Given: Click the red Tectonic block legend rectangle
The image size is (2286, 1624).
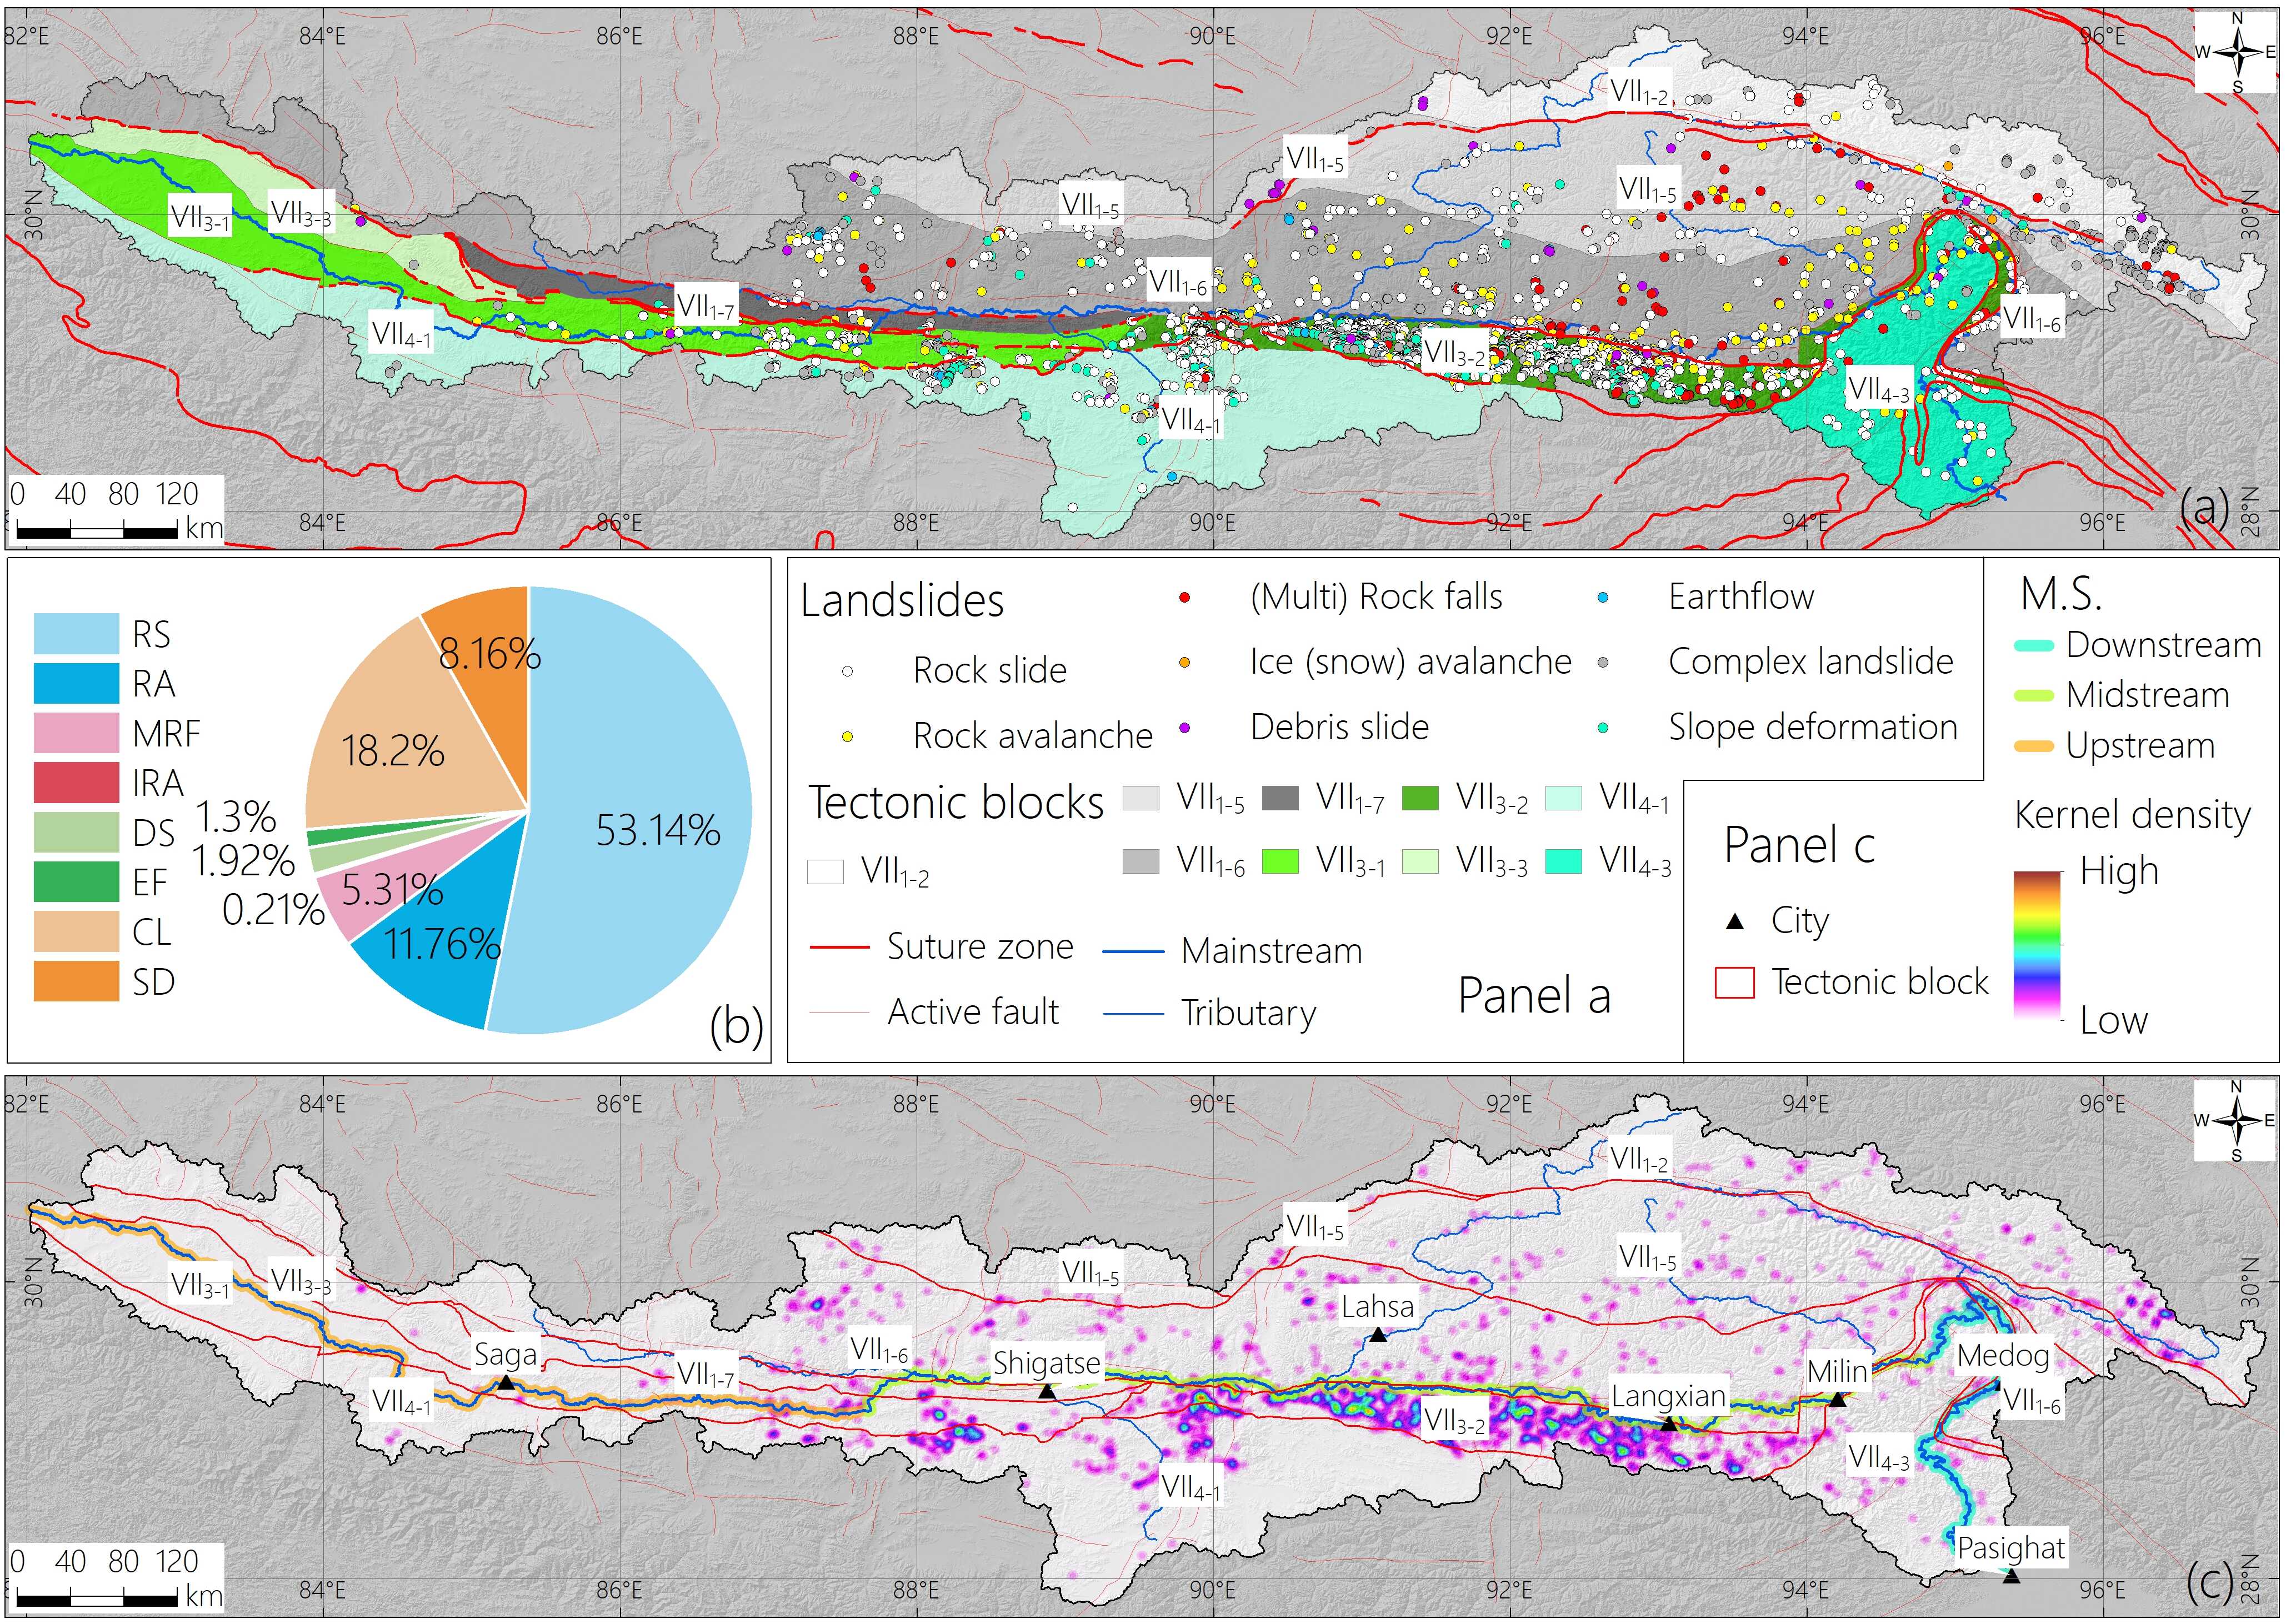Looking at the screenshot, I should pyautogui.click(x=1735, y=983).
